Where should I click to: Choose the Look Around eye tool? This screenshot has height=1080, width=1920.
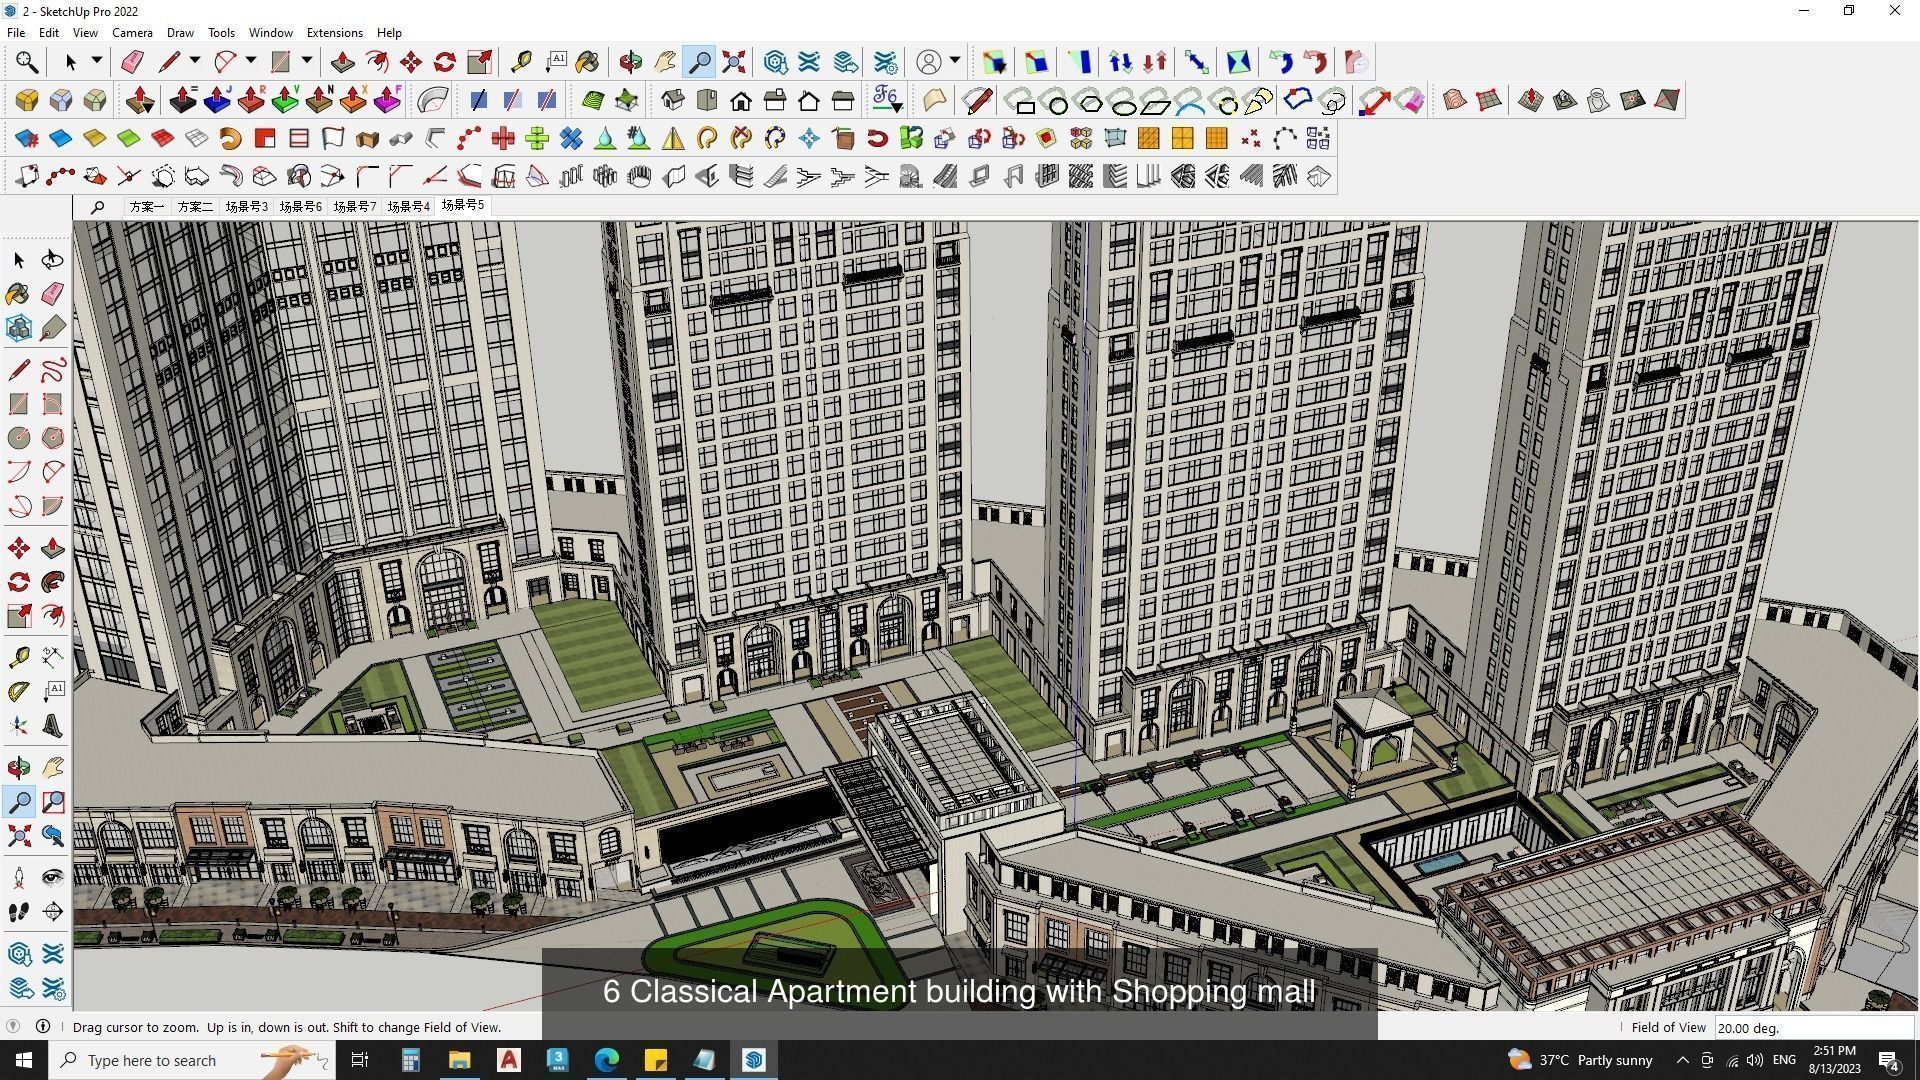(53, 878)
